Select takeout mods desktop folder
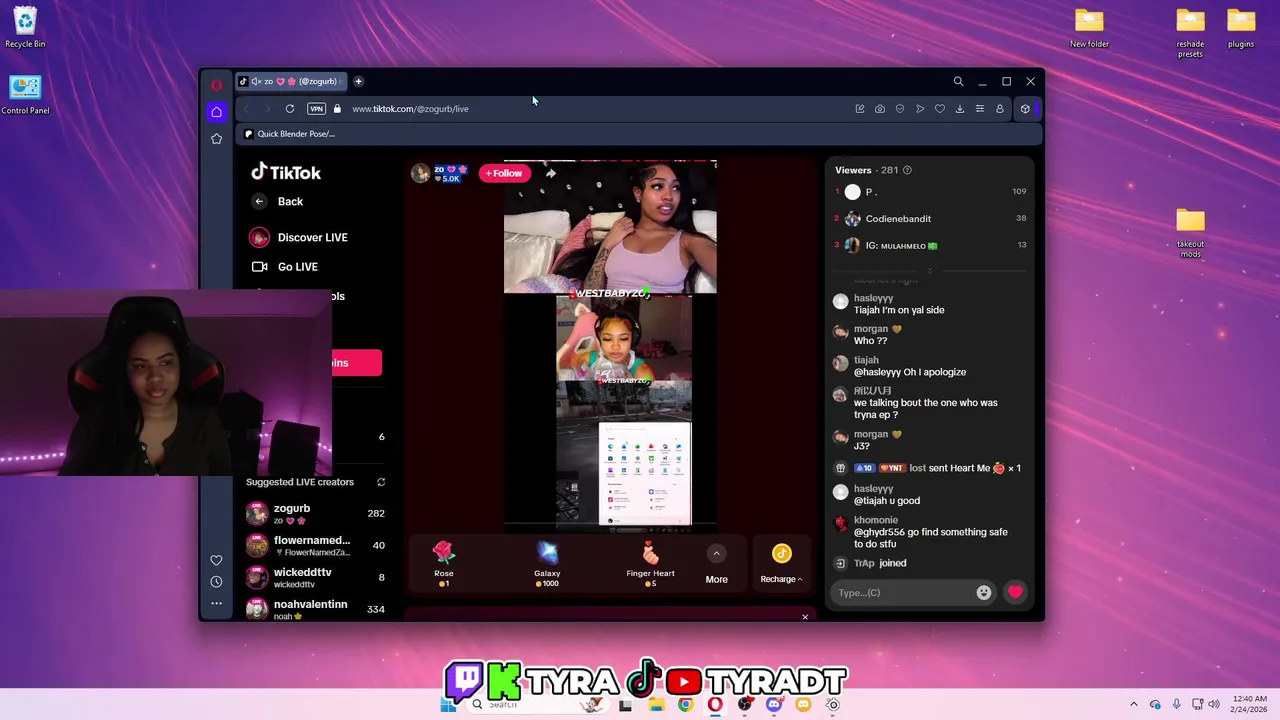 point(1190,233)
